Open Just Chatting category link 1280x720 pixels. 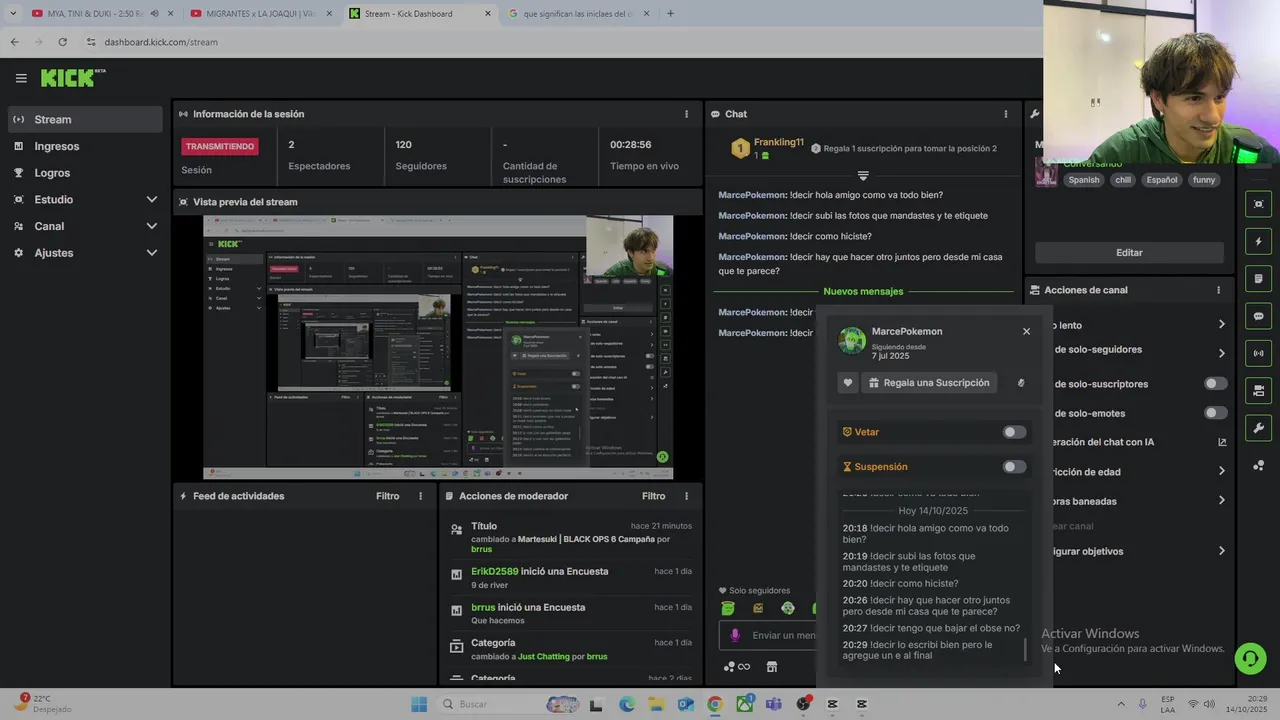pyautogui.click(x=550, y=657)
